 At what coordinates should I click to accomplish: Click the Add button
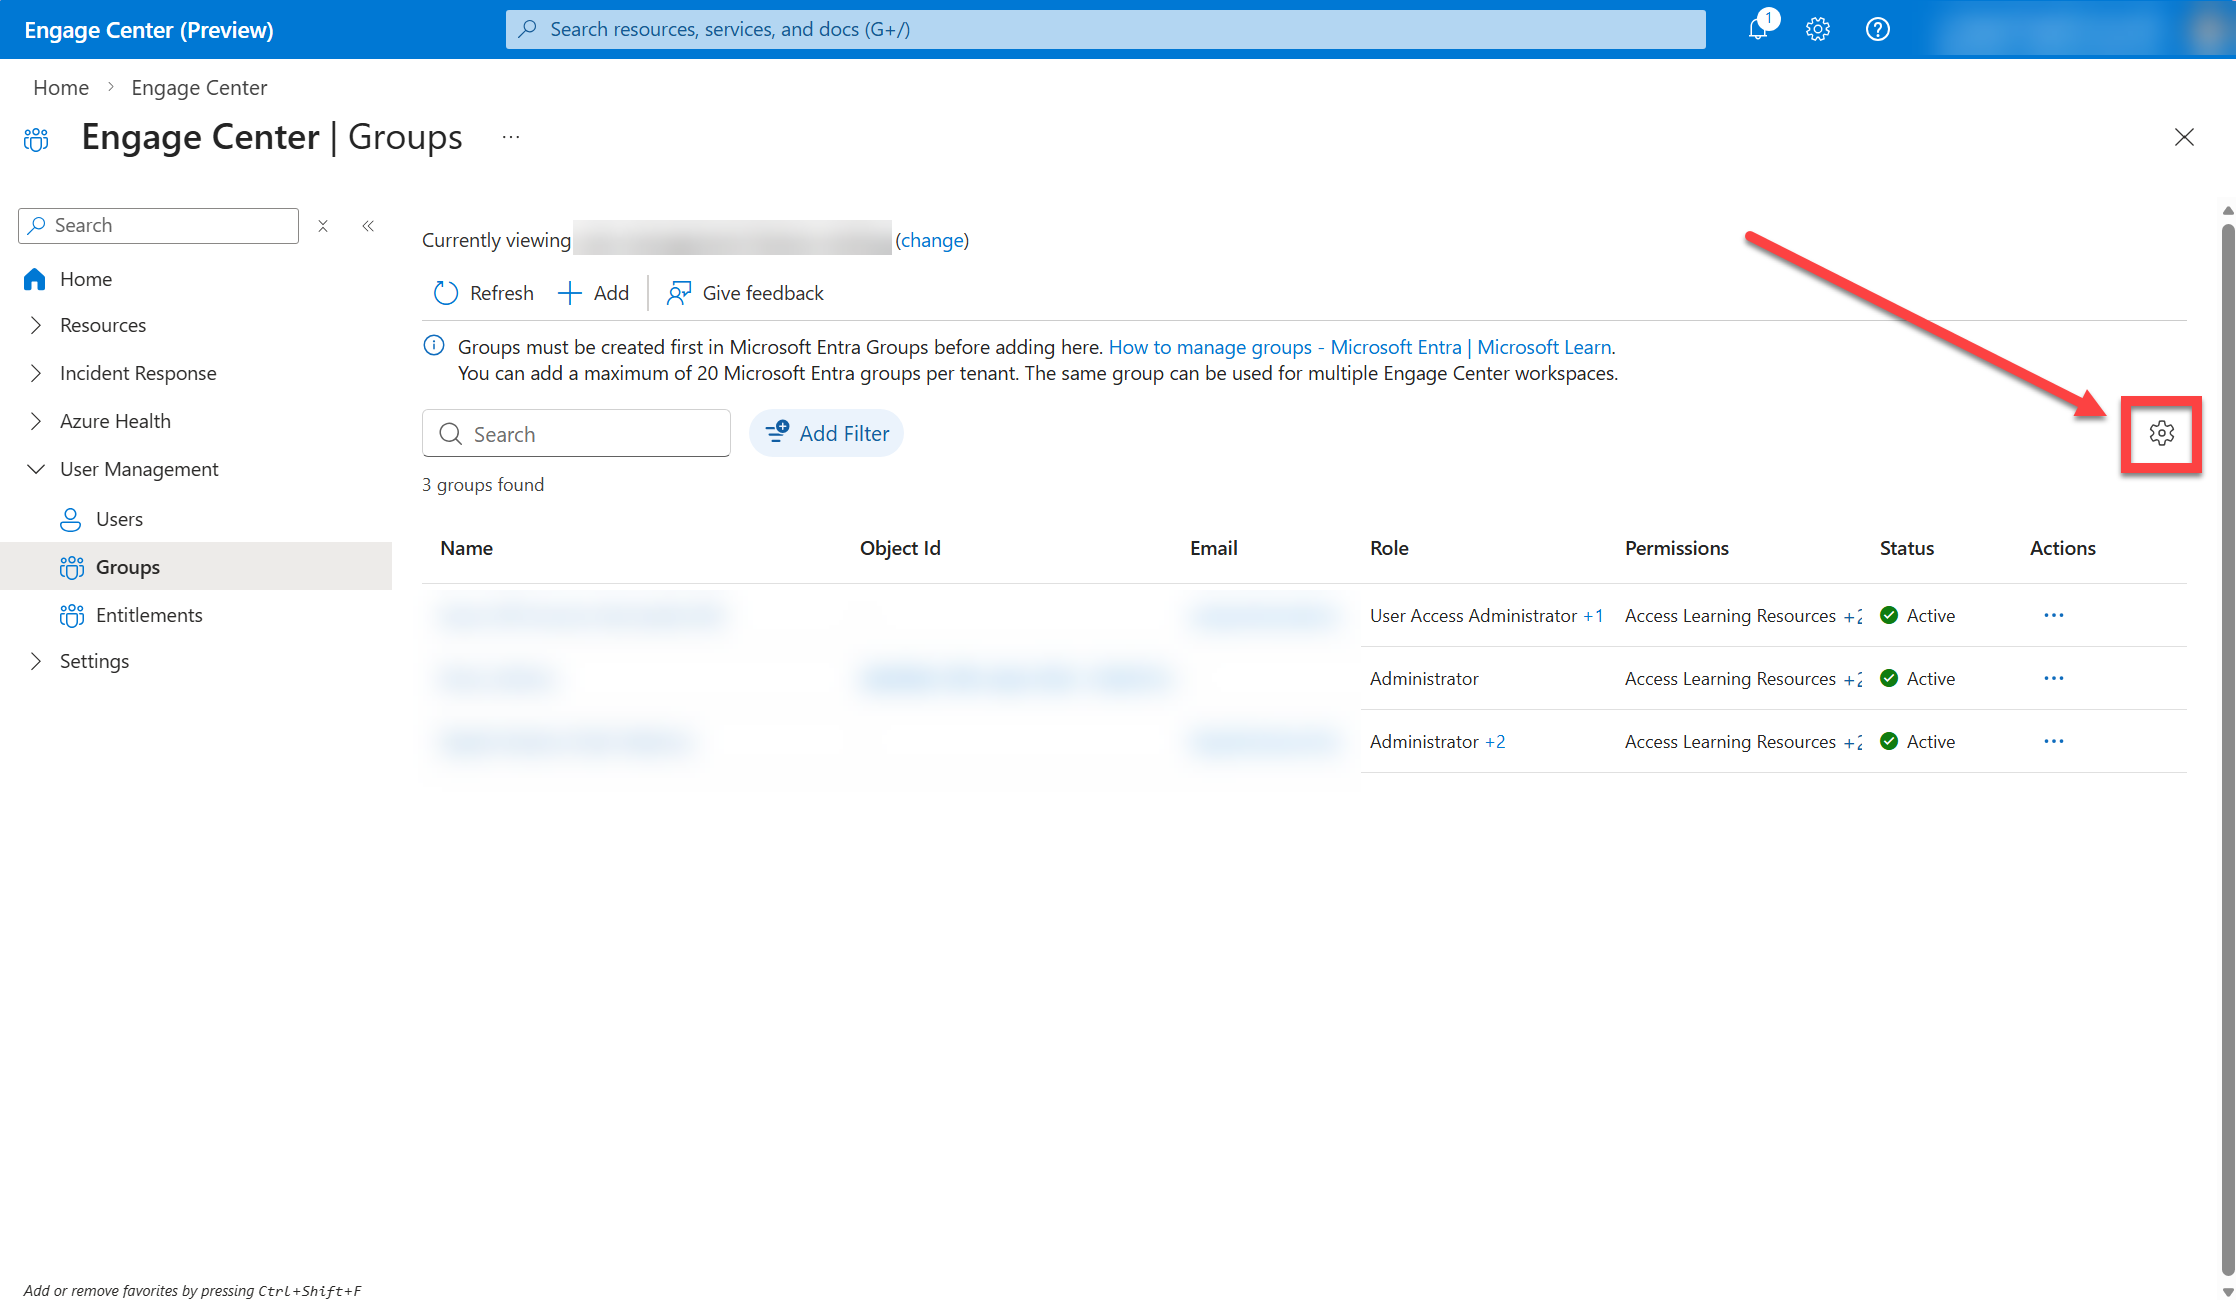(594, 293)
